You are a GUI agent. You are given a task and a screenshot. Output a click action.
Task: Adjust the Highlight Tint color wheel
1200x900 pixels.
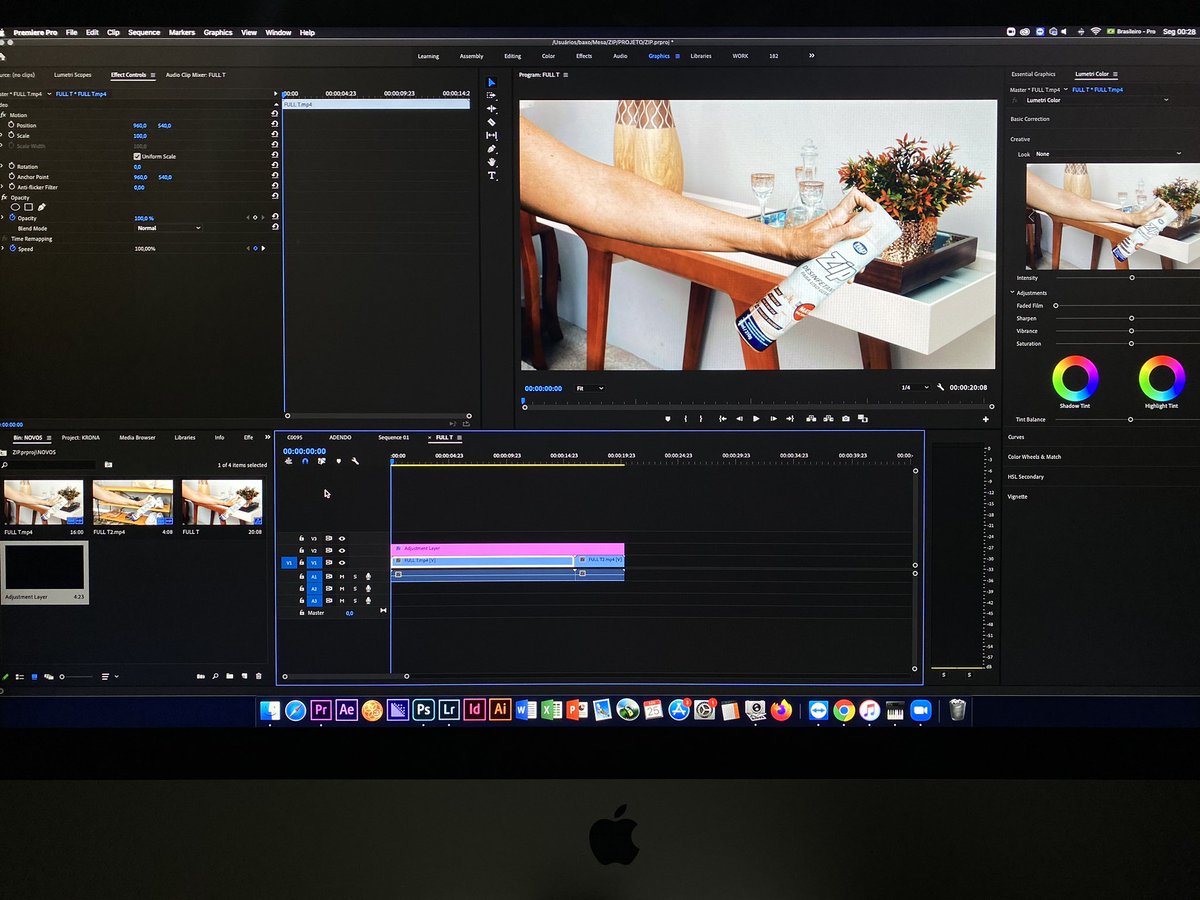[1161, 379]
